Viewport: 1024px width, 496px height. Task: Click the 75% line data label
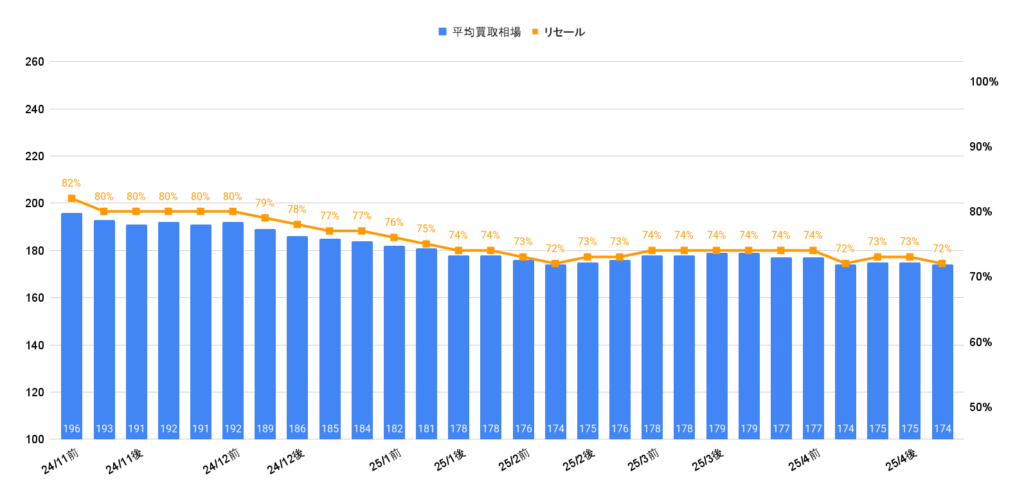point(426,229)
